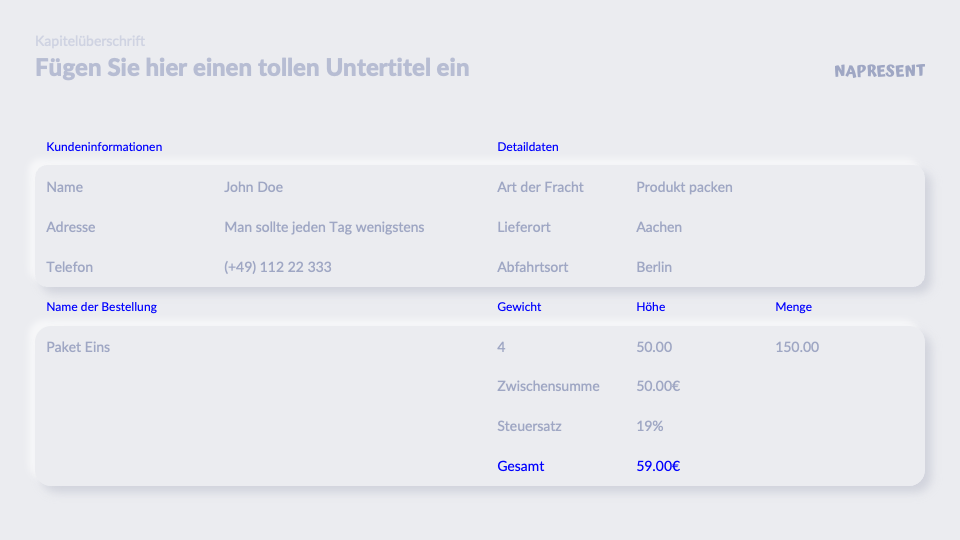Click the Höhe column header
Image resolution: width=960 pixels, height=540 pixels.
point(650,307)
